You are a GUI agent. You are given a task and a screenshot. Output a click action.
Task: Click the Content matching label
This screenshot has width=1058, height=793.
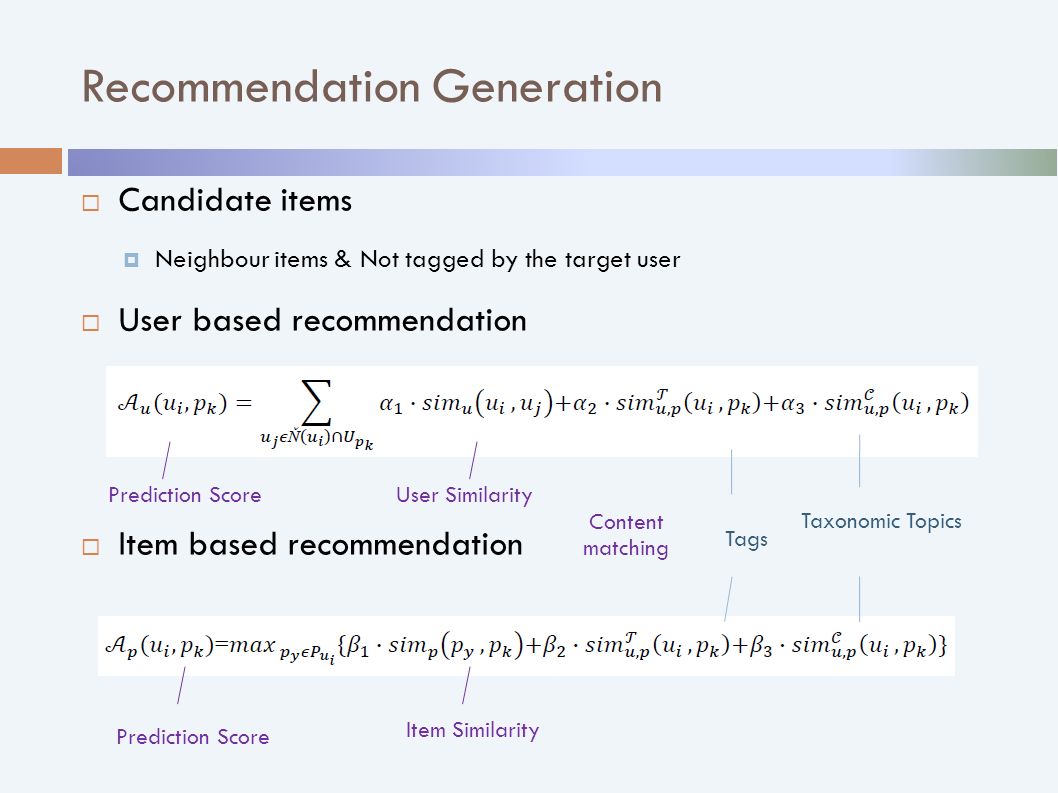coord(625,535)
